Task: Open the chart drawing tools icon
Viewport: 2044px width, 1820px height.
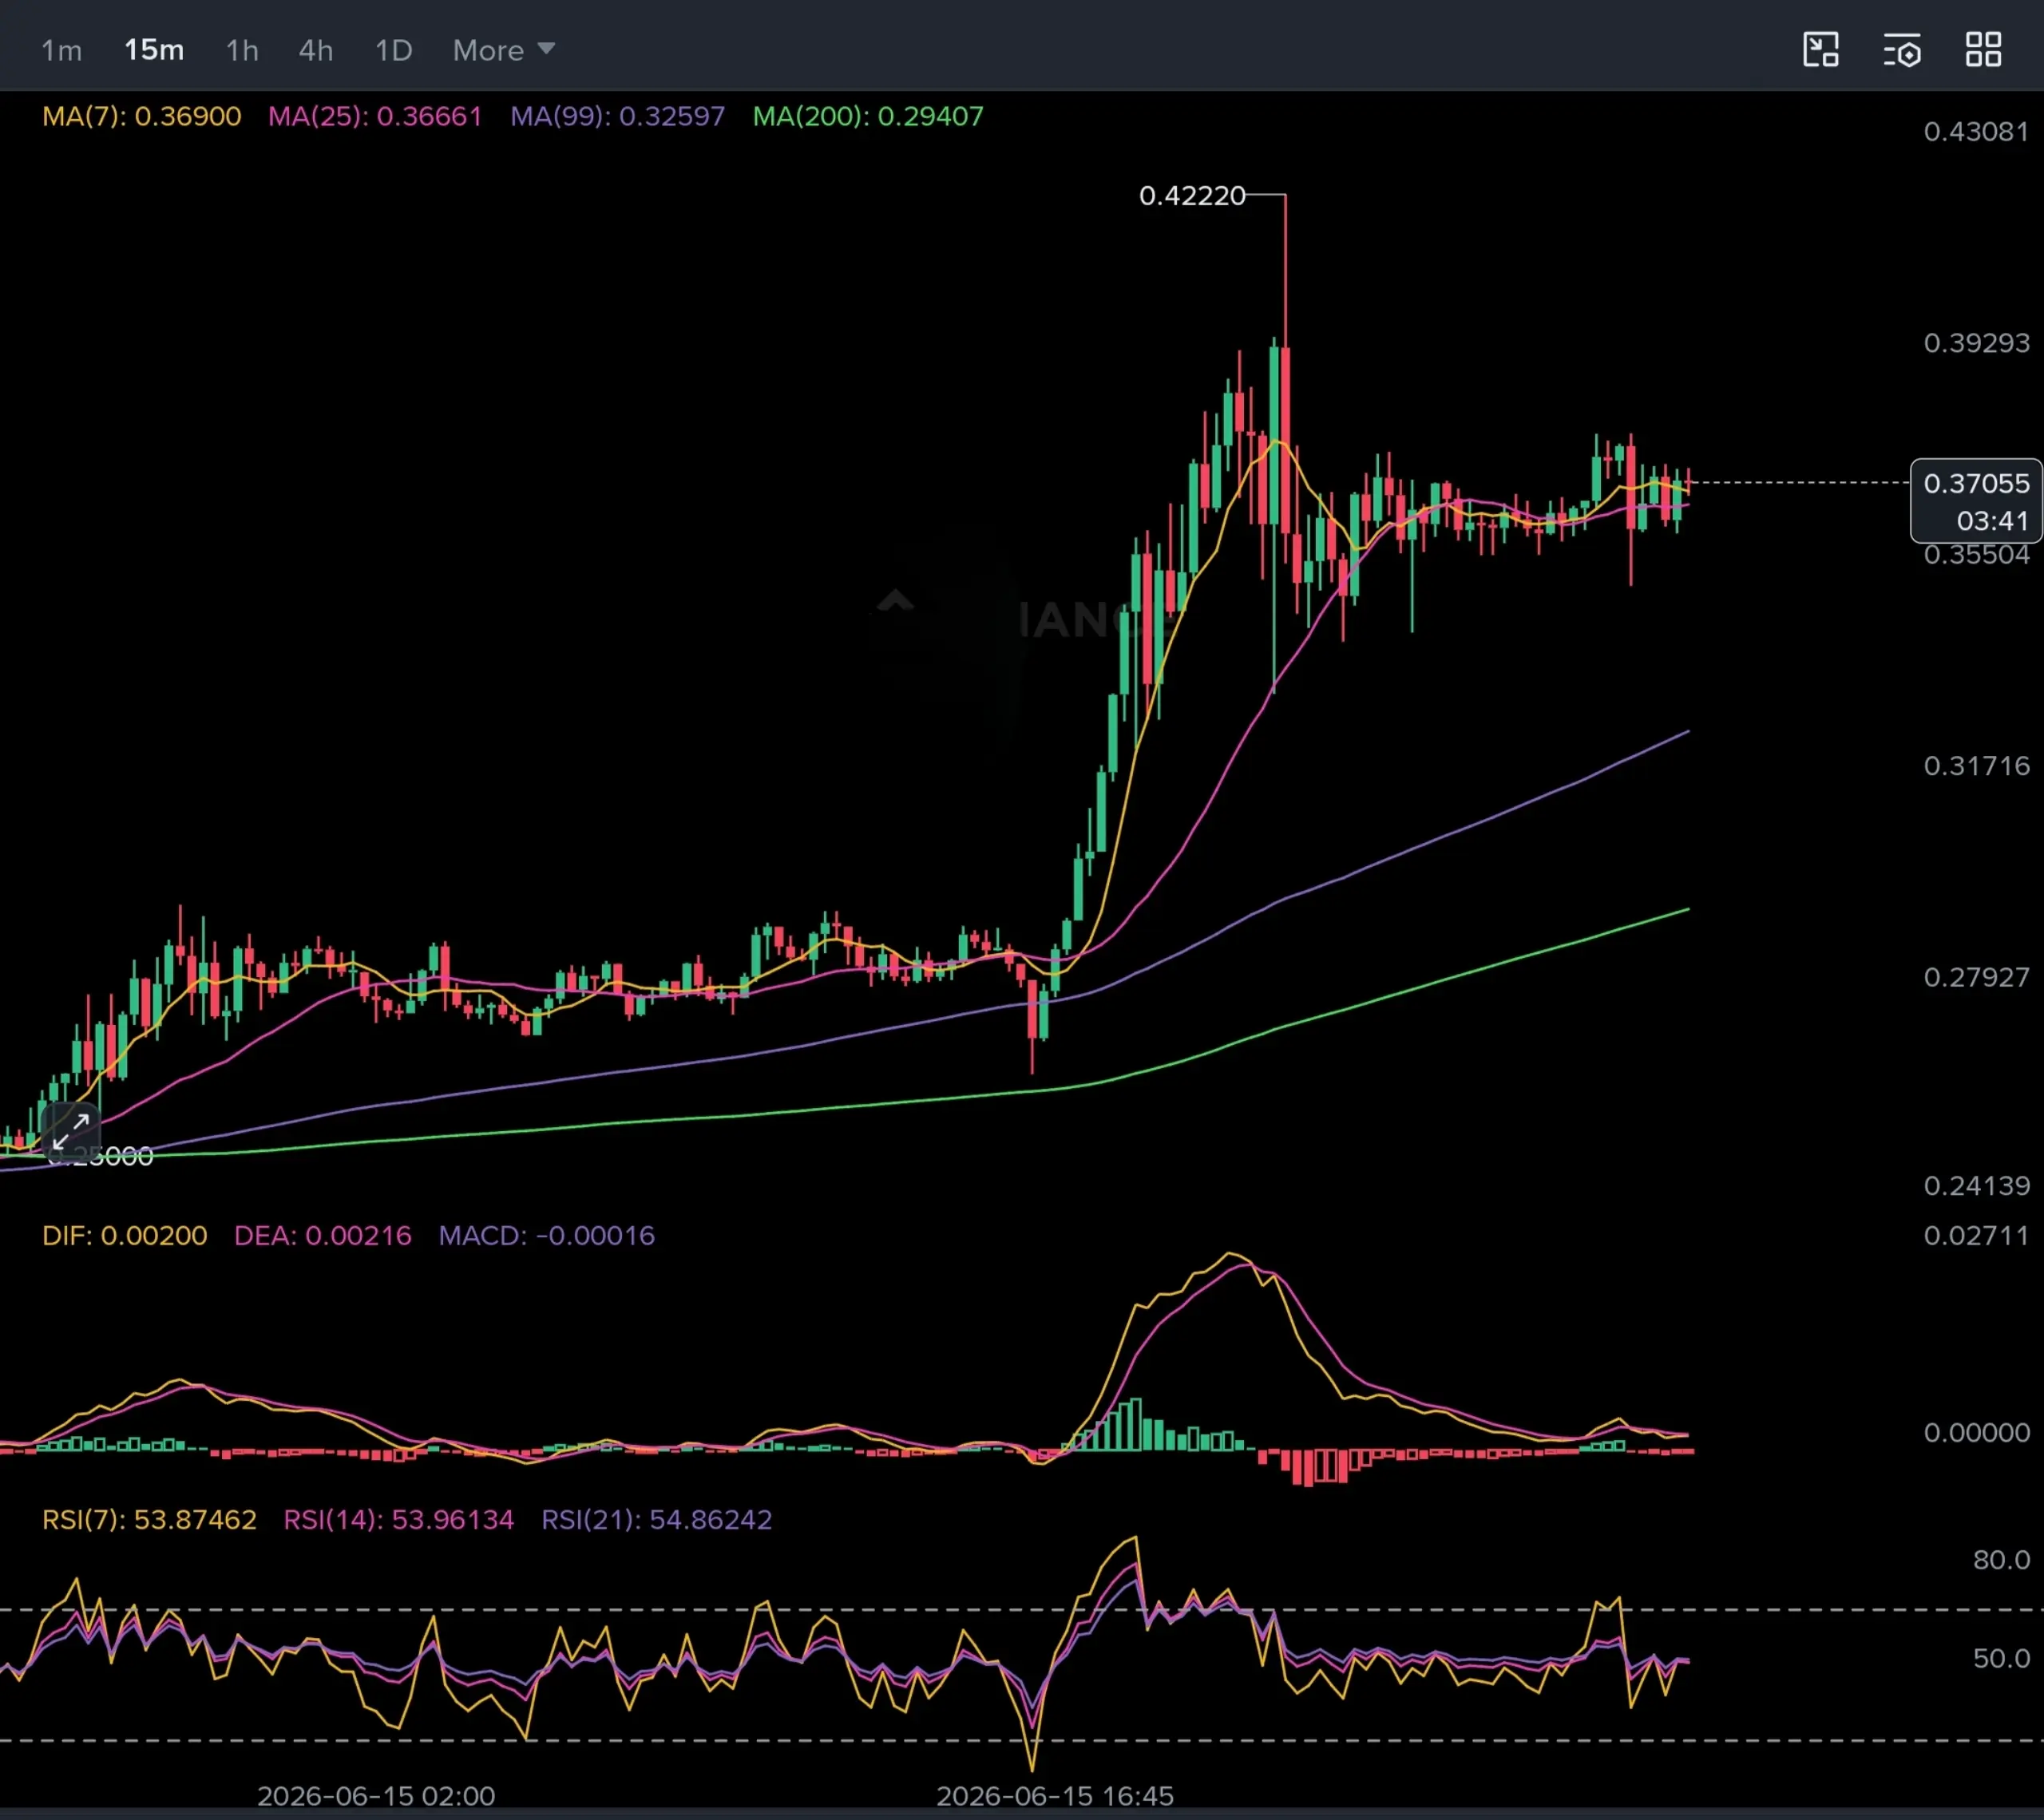Action: [1820, 50]
